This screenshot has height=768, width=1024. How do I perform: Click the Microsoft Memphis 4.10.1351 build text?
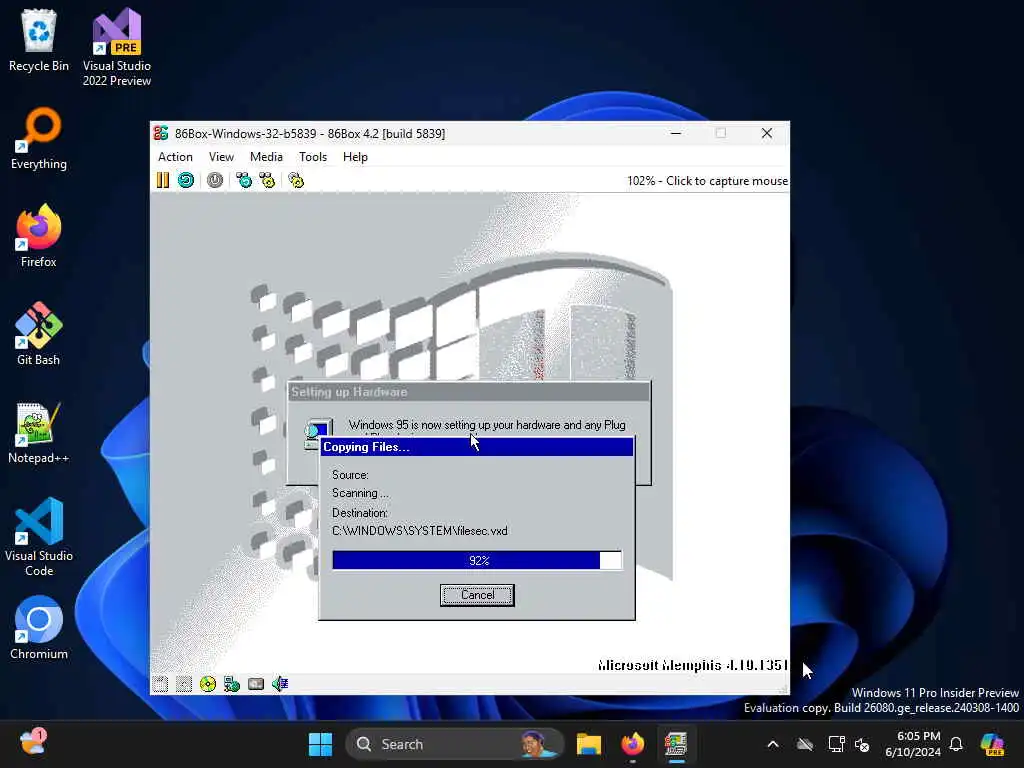point(692,665)
